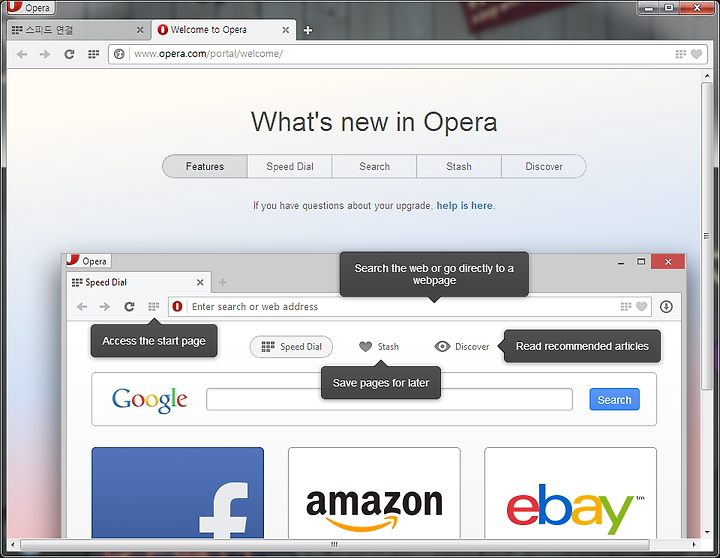This screenshot has height=558, width=720.
Task: Open the eBay speed dial thumbnail
Action: pos(570,493)
